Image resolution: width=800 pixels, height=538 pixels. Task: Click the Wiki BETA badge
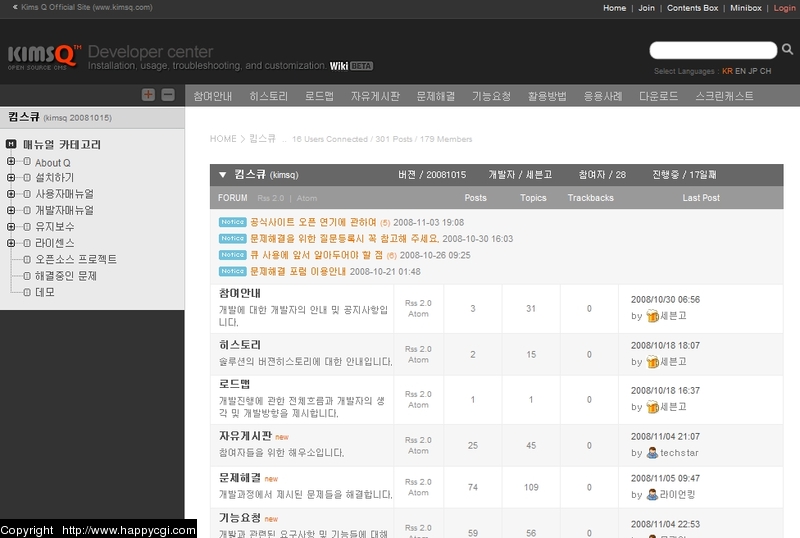point(351,66)
